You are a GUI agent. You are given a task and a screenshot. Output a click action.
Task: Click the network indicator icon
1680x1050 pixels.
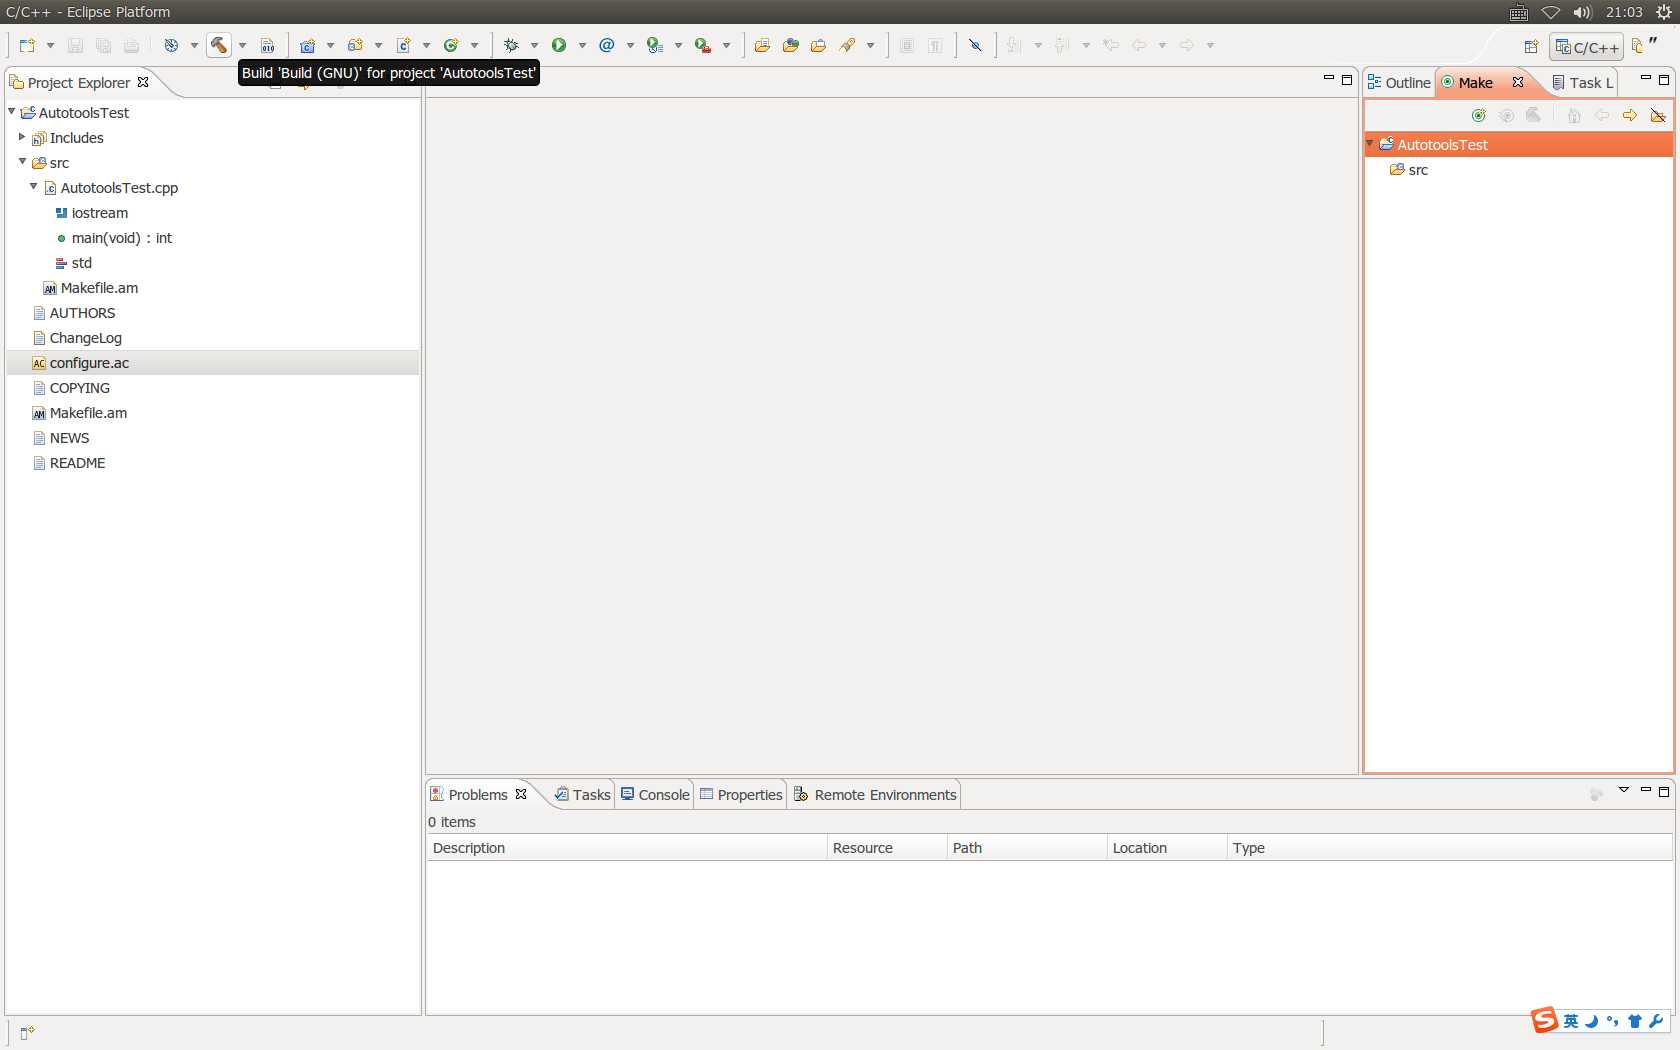1551,12
